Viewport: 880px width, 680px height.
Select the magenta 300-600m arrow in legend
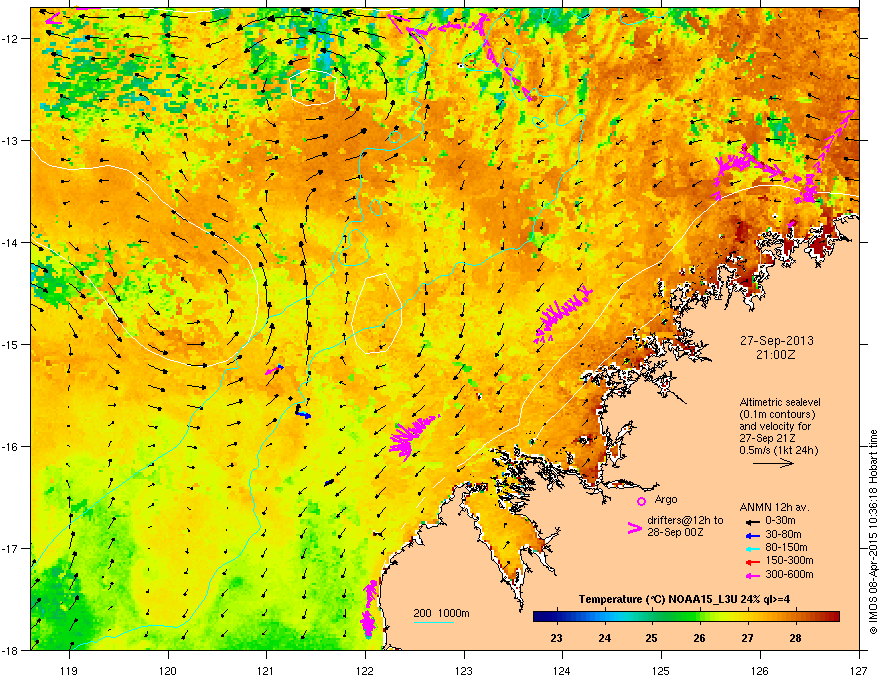click(x=752, y=575)
